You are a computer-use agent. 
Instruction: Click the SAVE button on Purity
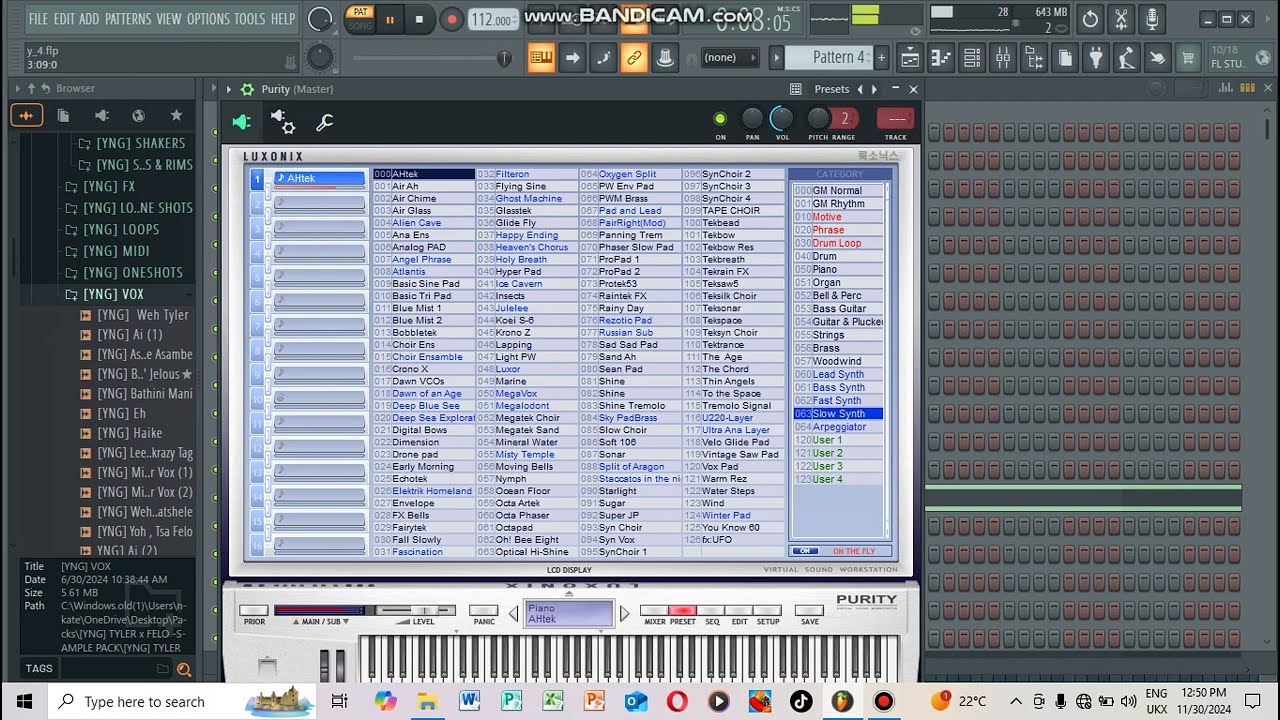pos(810,610)
